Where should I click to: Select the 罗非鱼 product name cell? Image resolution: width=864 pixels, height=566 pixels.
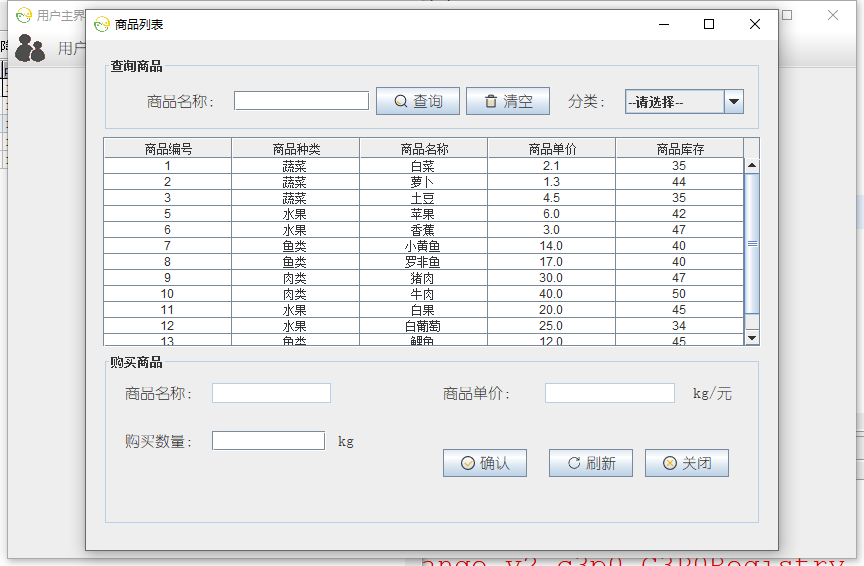click(423, 262)
